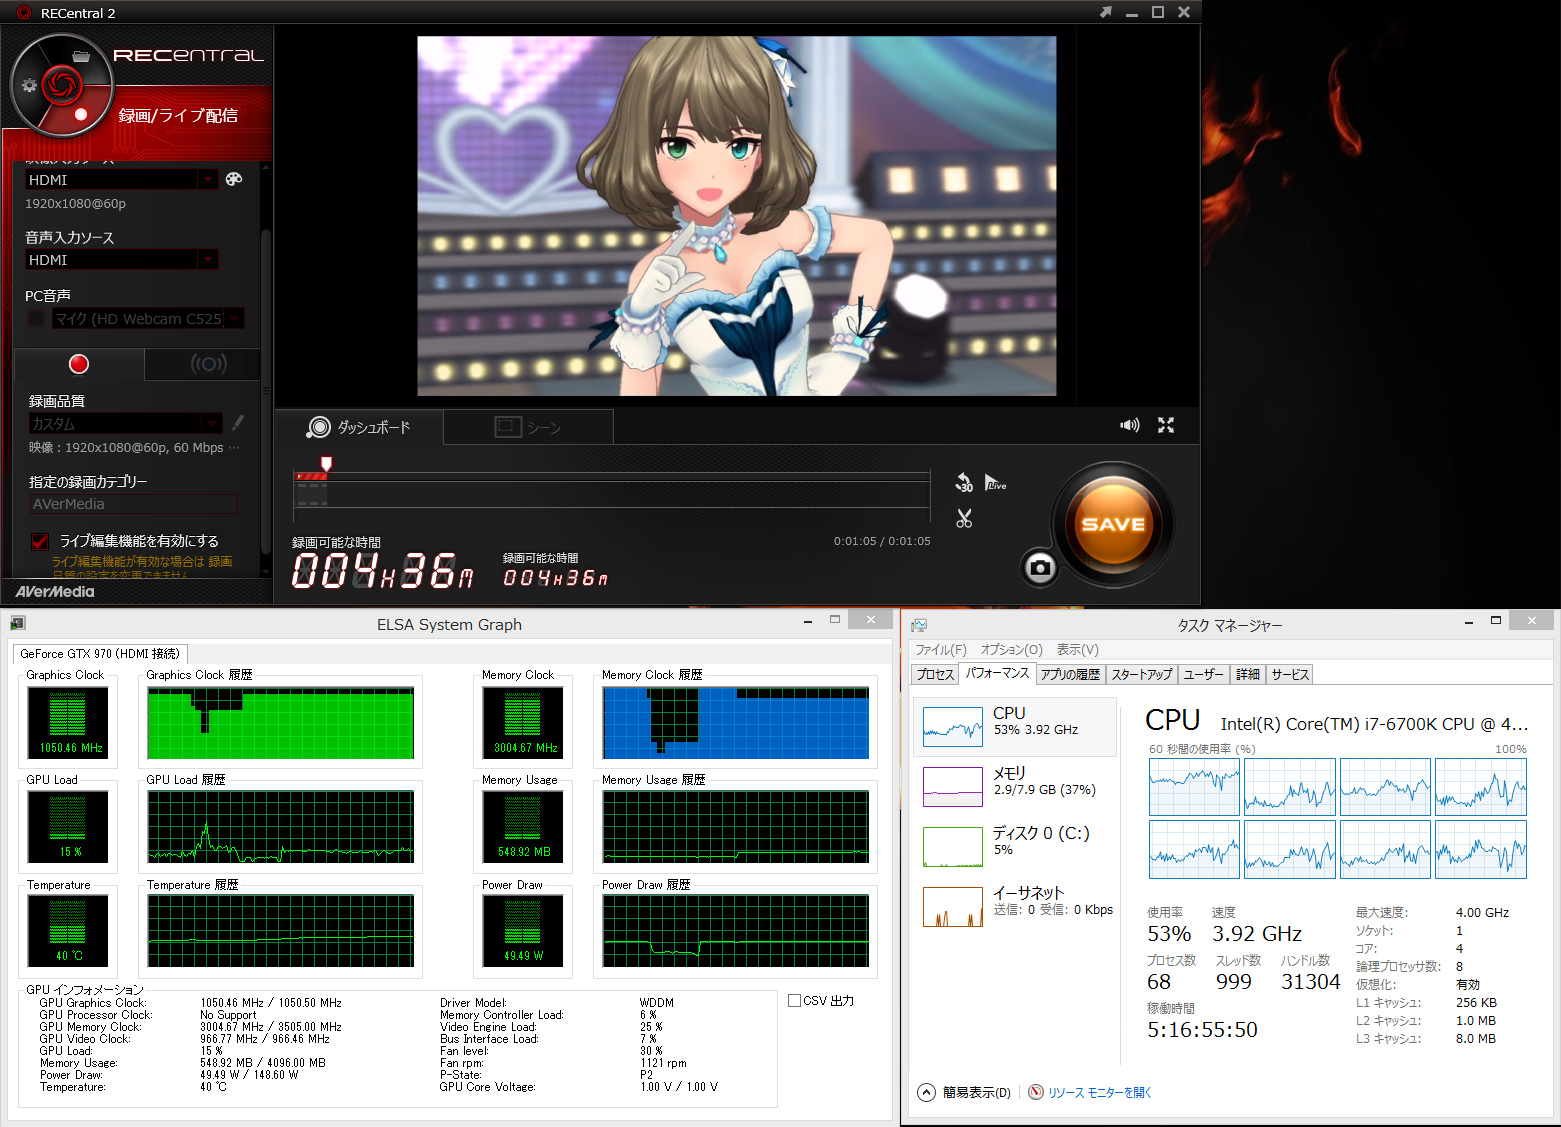Jump back to Live playback
Image resolution: width=1561 pixels, height=1127 pixels.
[995, 483]
